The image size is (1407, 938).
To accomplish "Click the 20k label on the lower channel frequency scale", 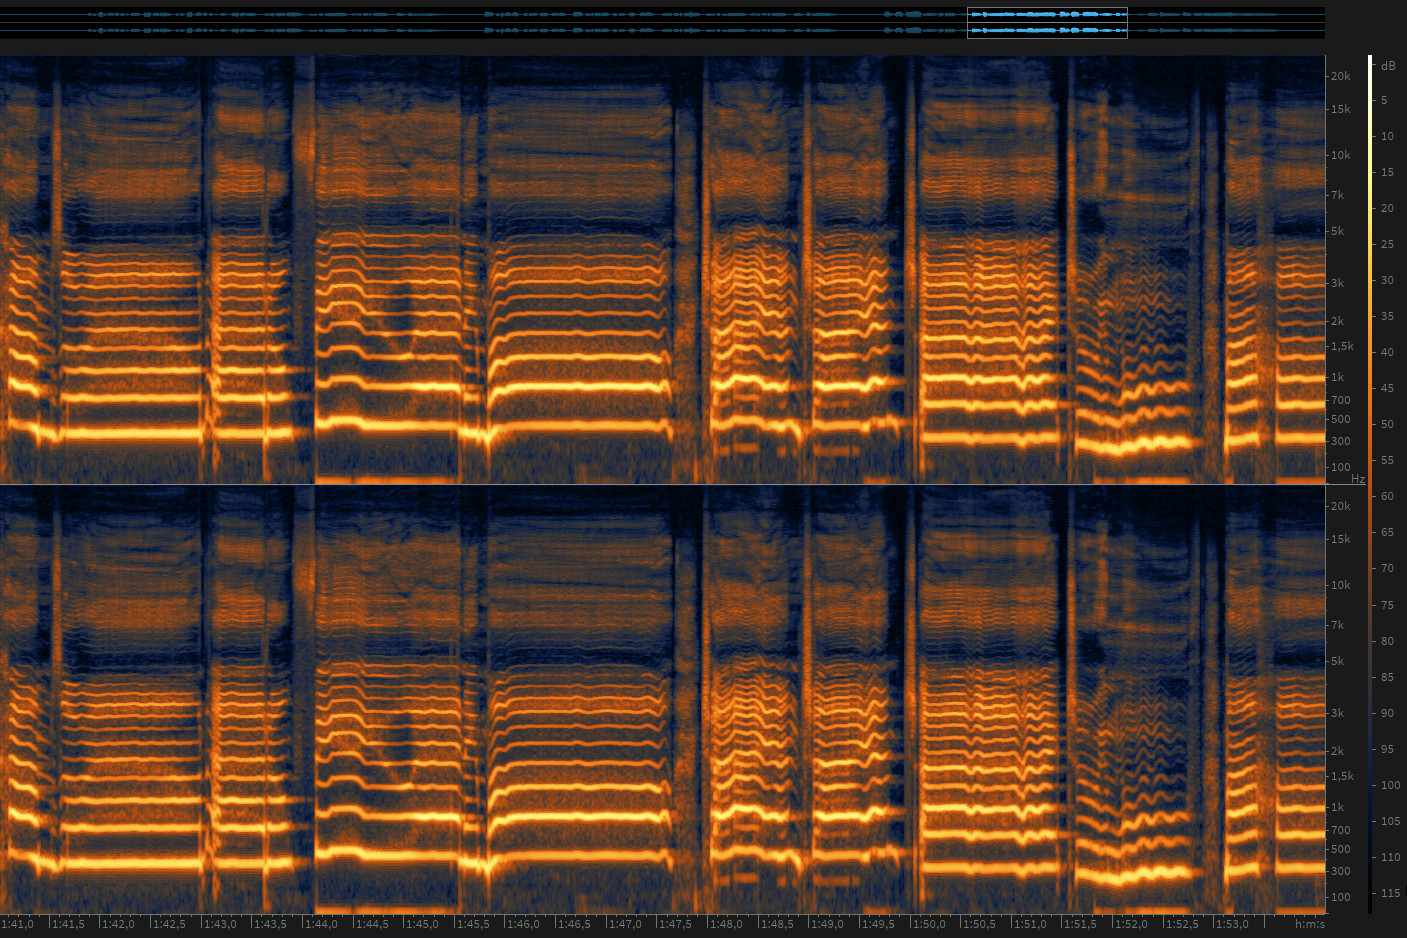I will [1341, 506].
